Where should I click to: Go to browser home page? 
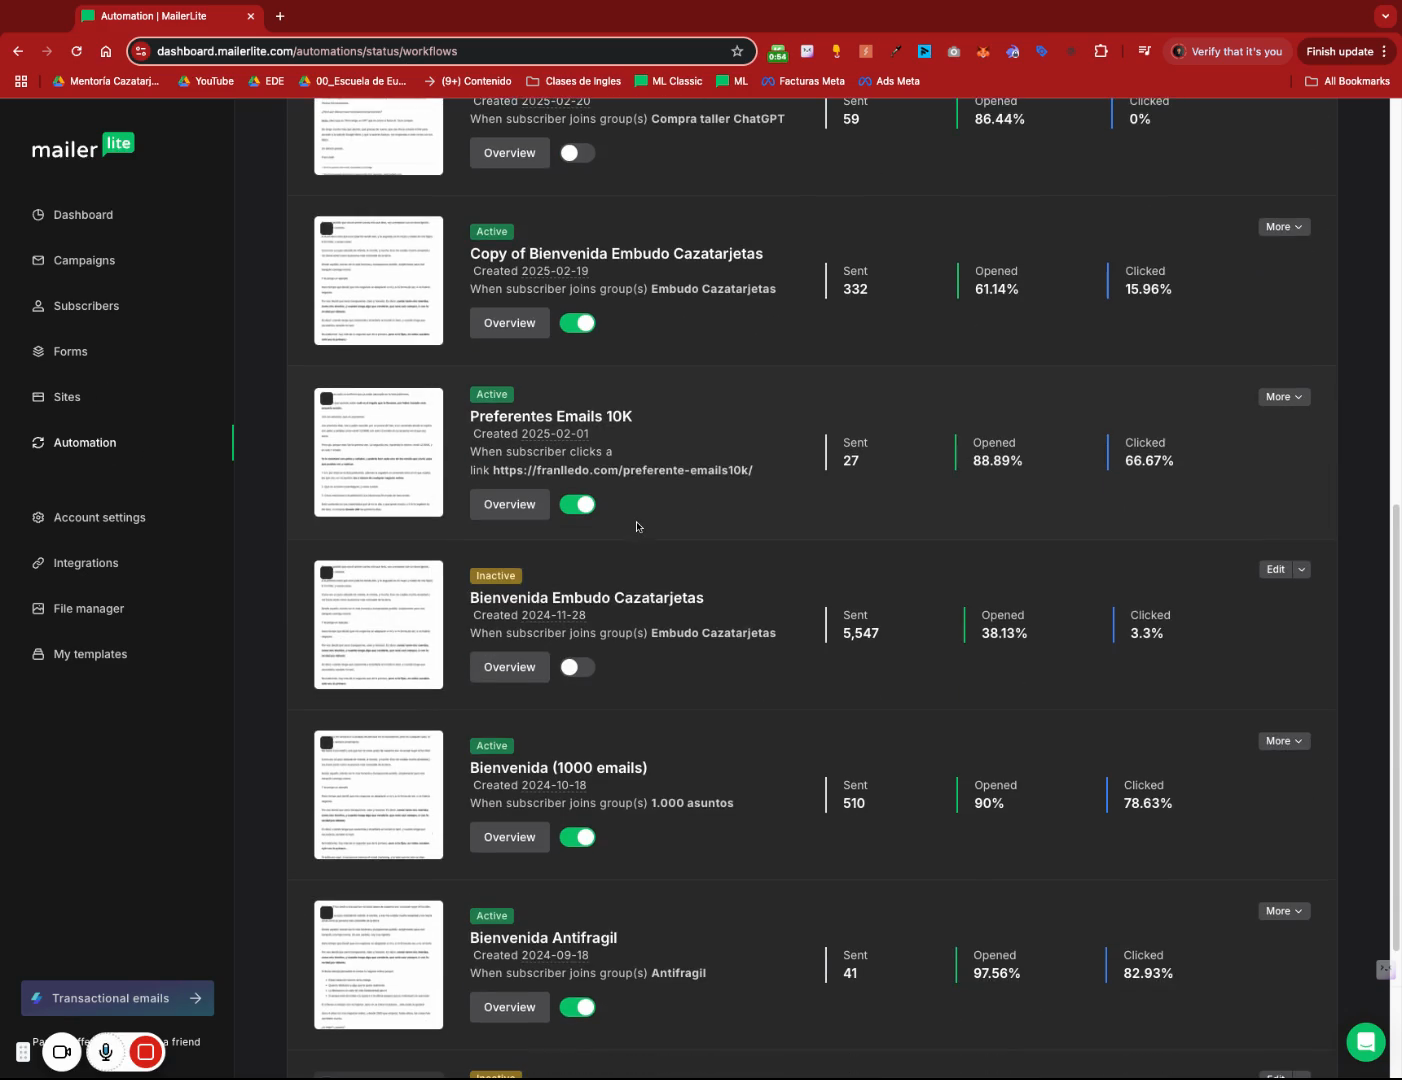pyautogui.click(x=105, y=51)
